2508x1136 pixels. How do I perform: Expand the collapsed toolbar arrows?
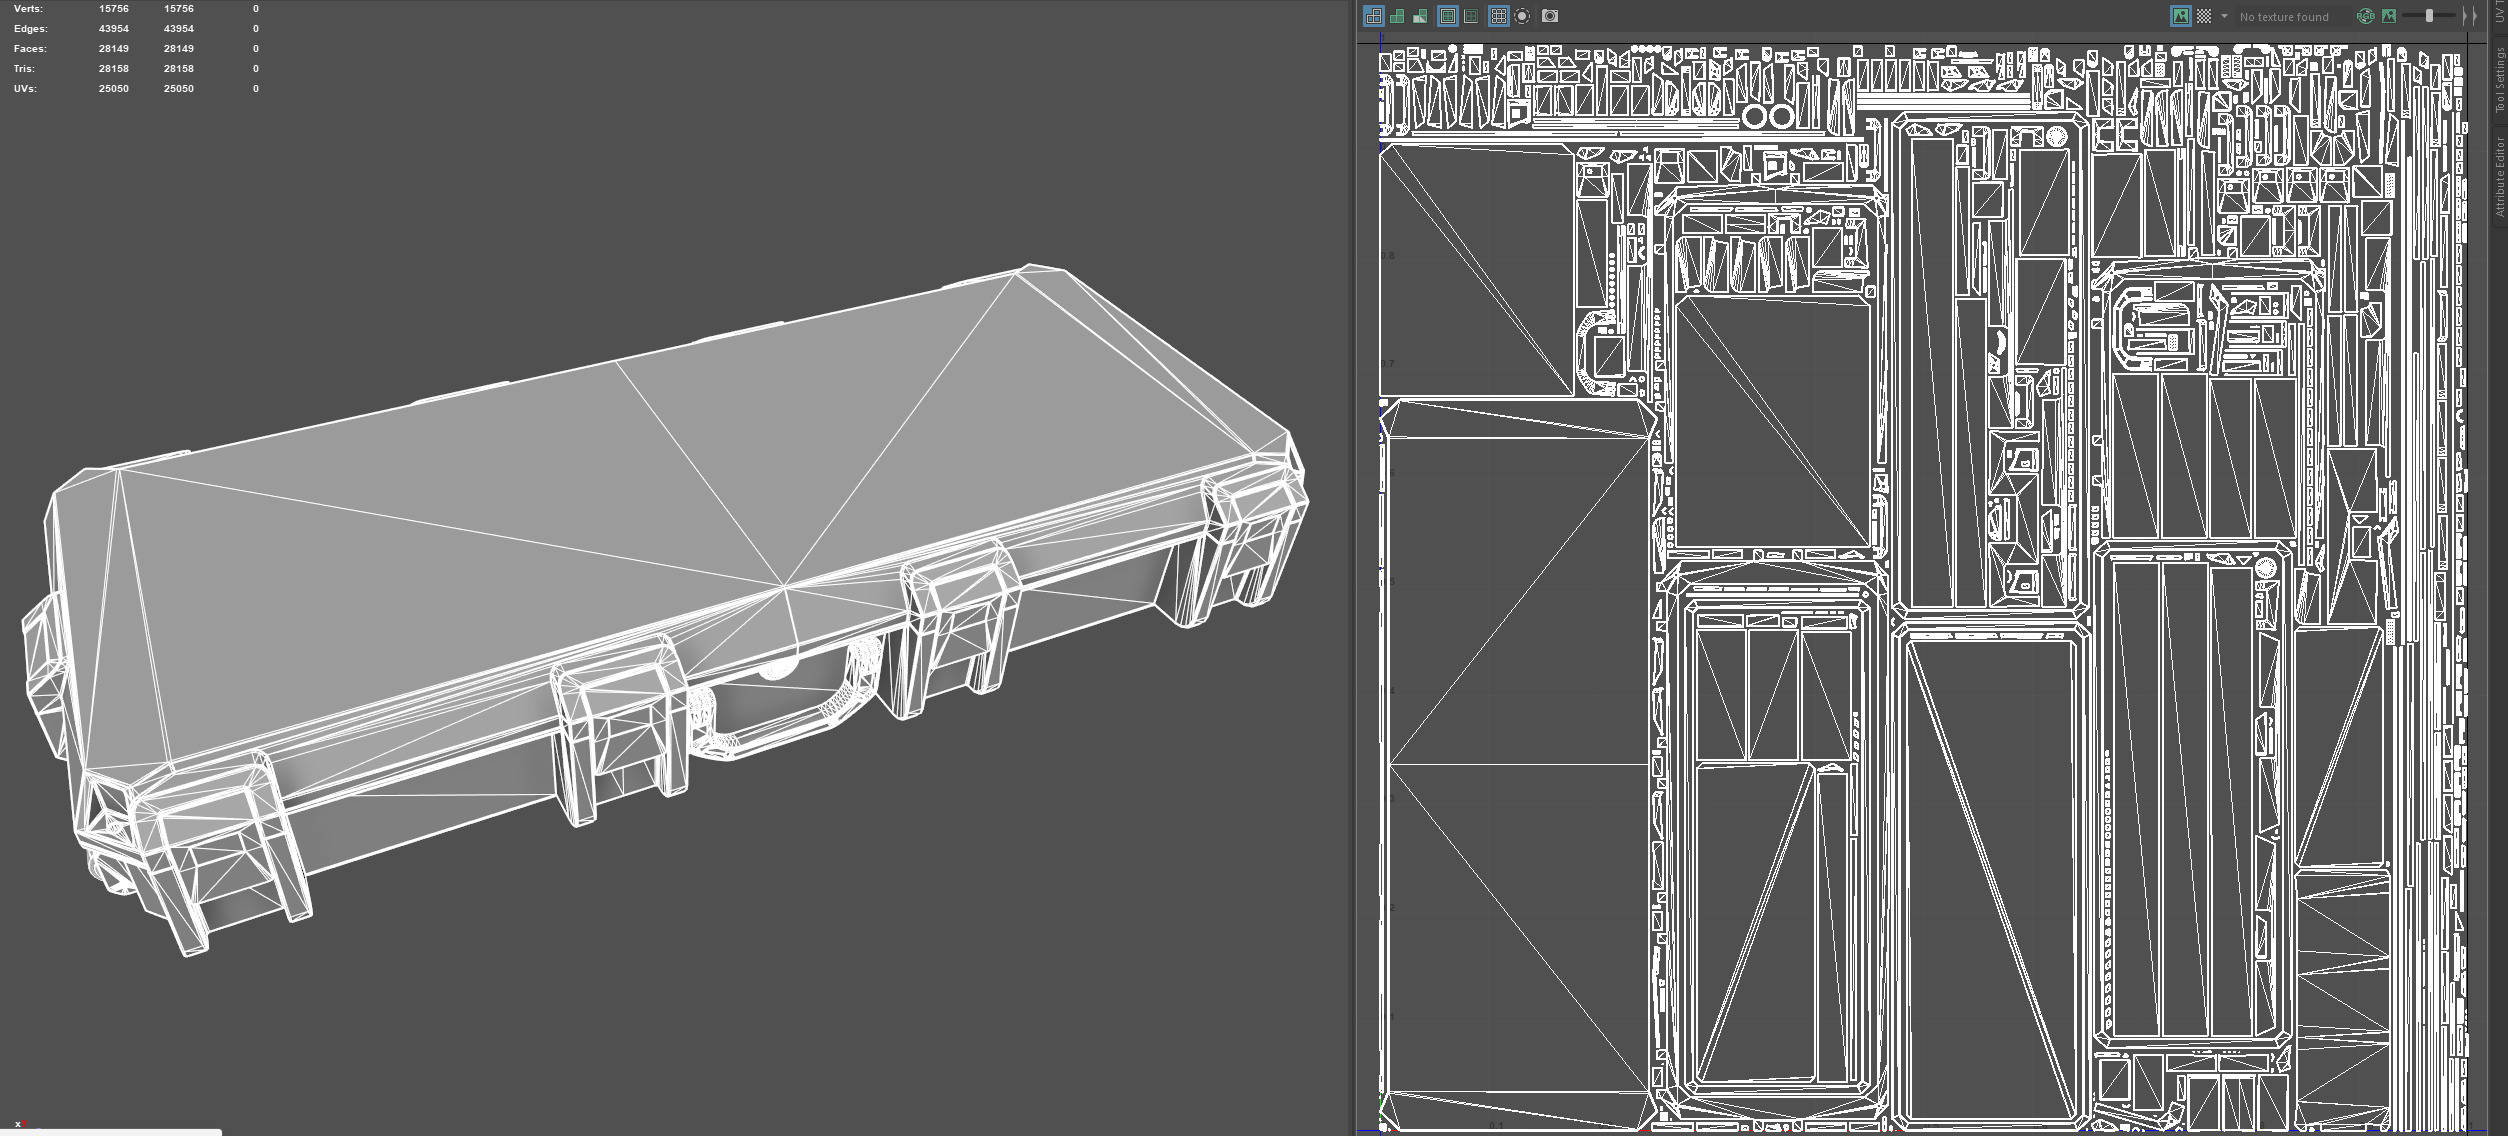tap(2469, 16)
